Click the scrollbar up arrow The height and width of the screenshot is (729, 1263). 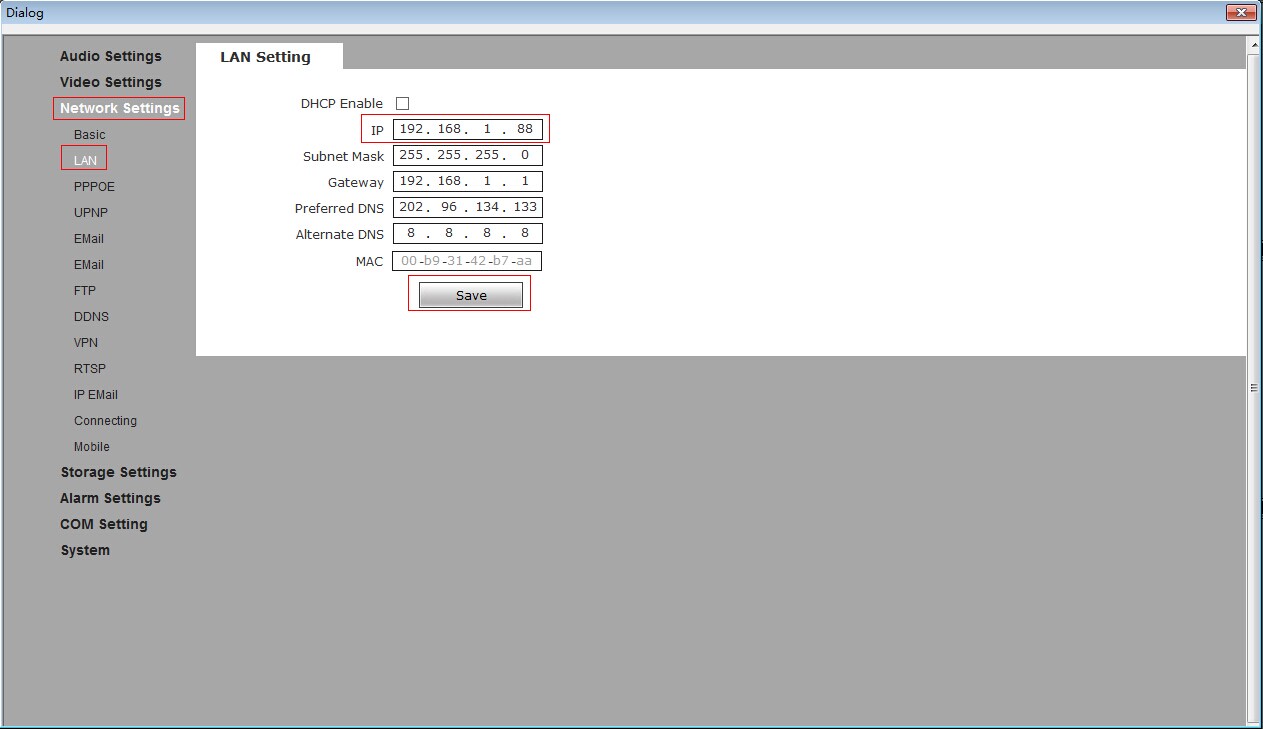(x=1254, y=45)
